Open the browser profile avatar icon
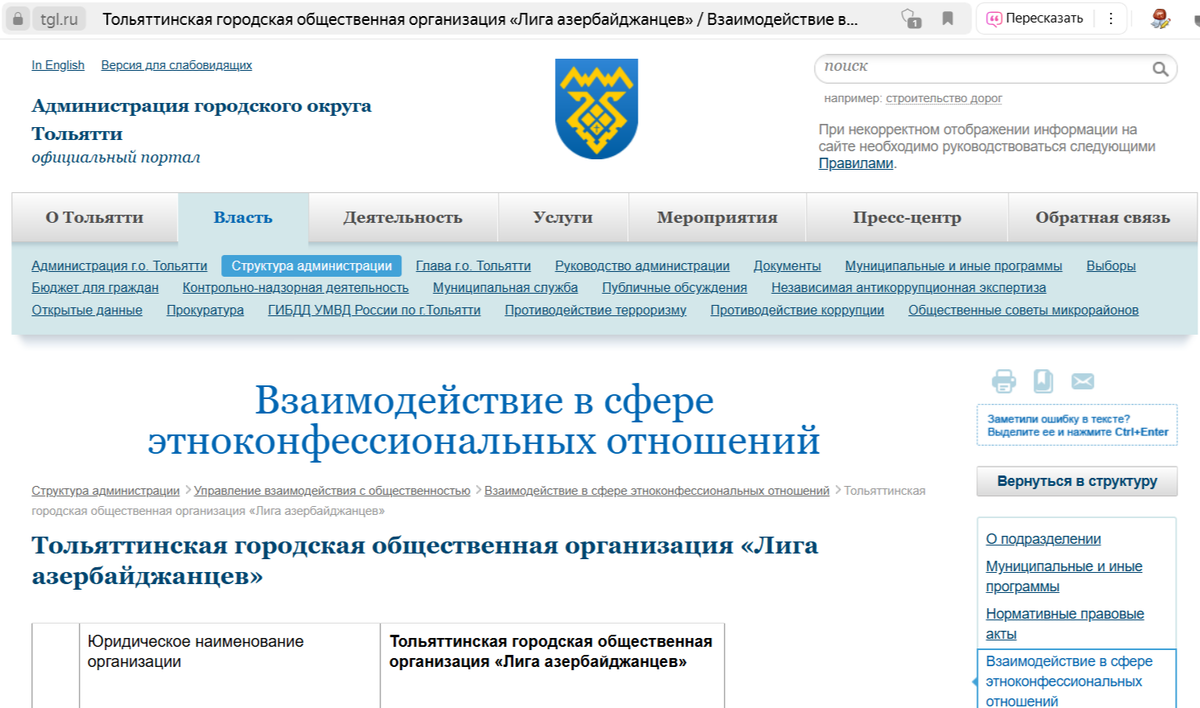This screenshot has width=1200, height=708. pyautogui.click(x=1162, y=18)
